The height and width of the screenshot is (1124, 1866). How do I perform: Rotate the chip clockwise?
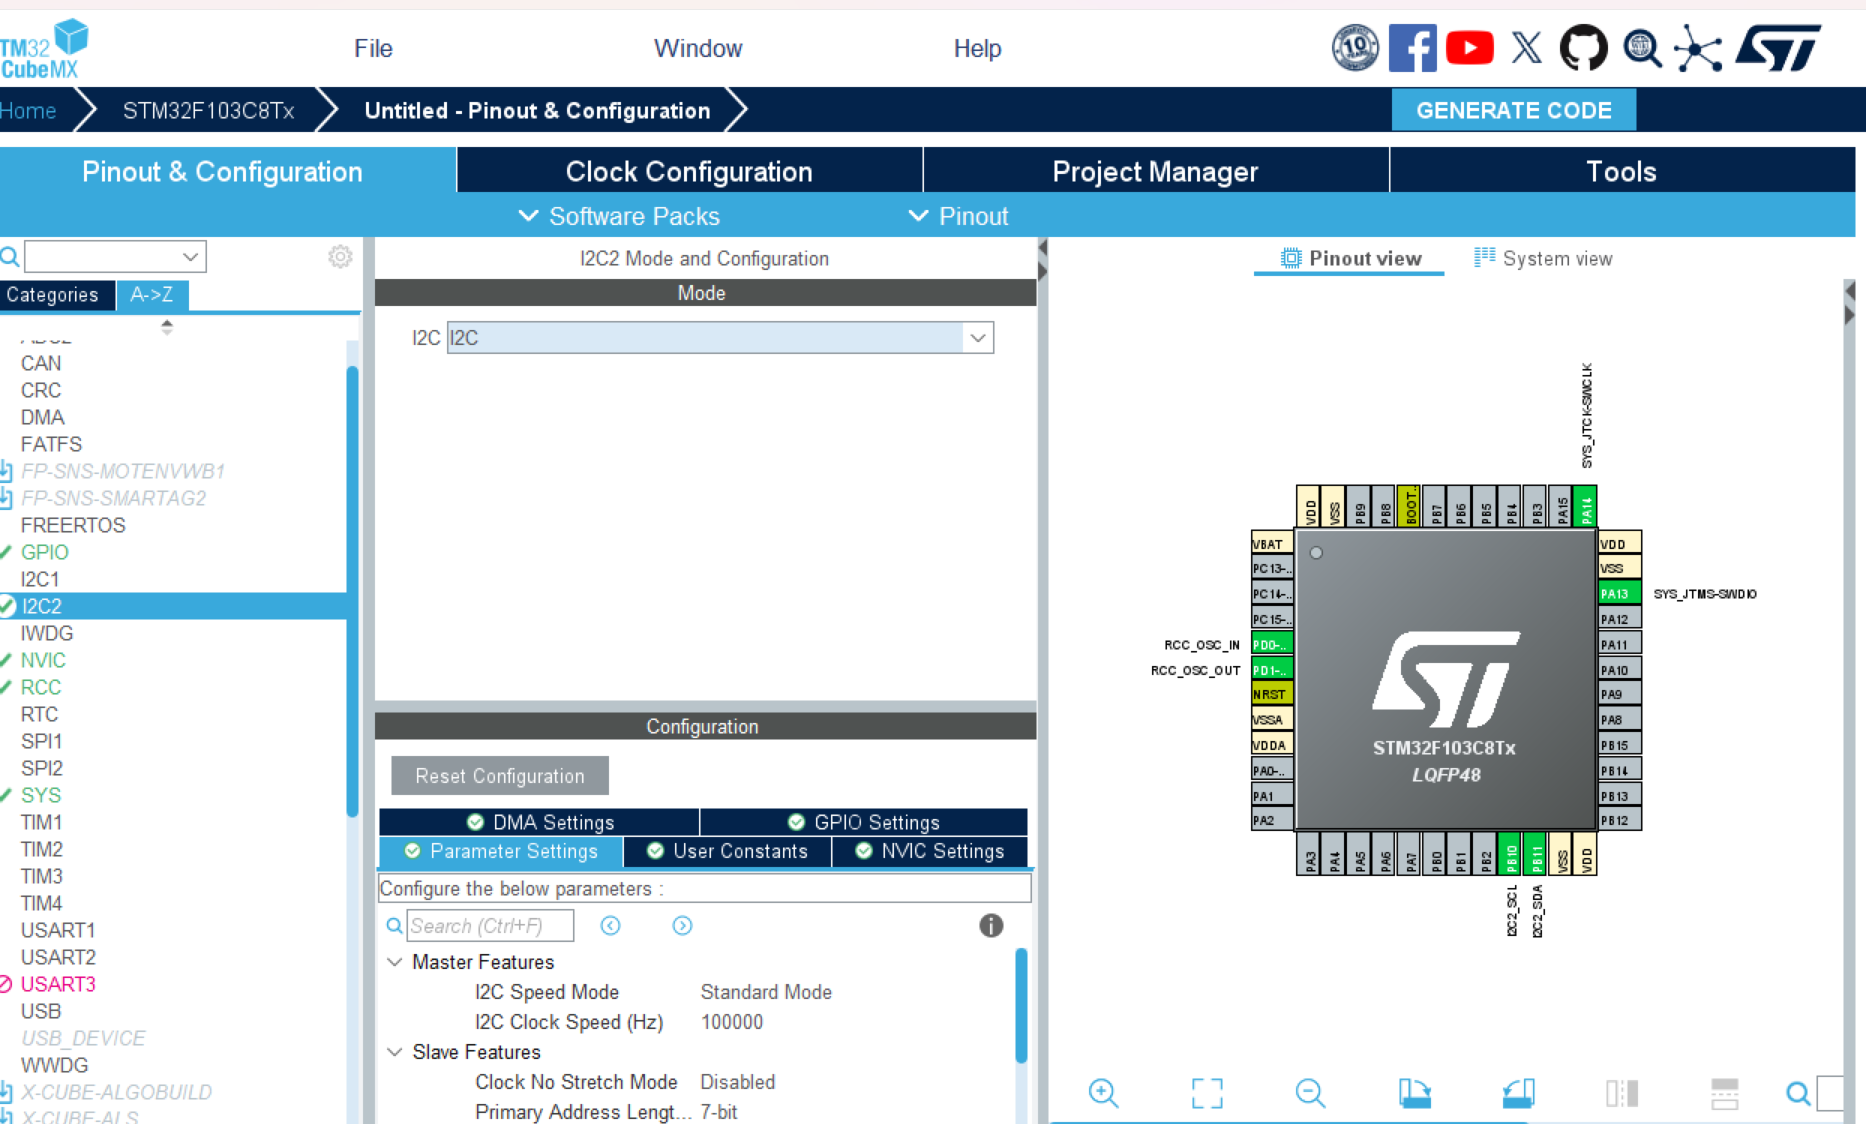1414,1092
